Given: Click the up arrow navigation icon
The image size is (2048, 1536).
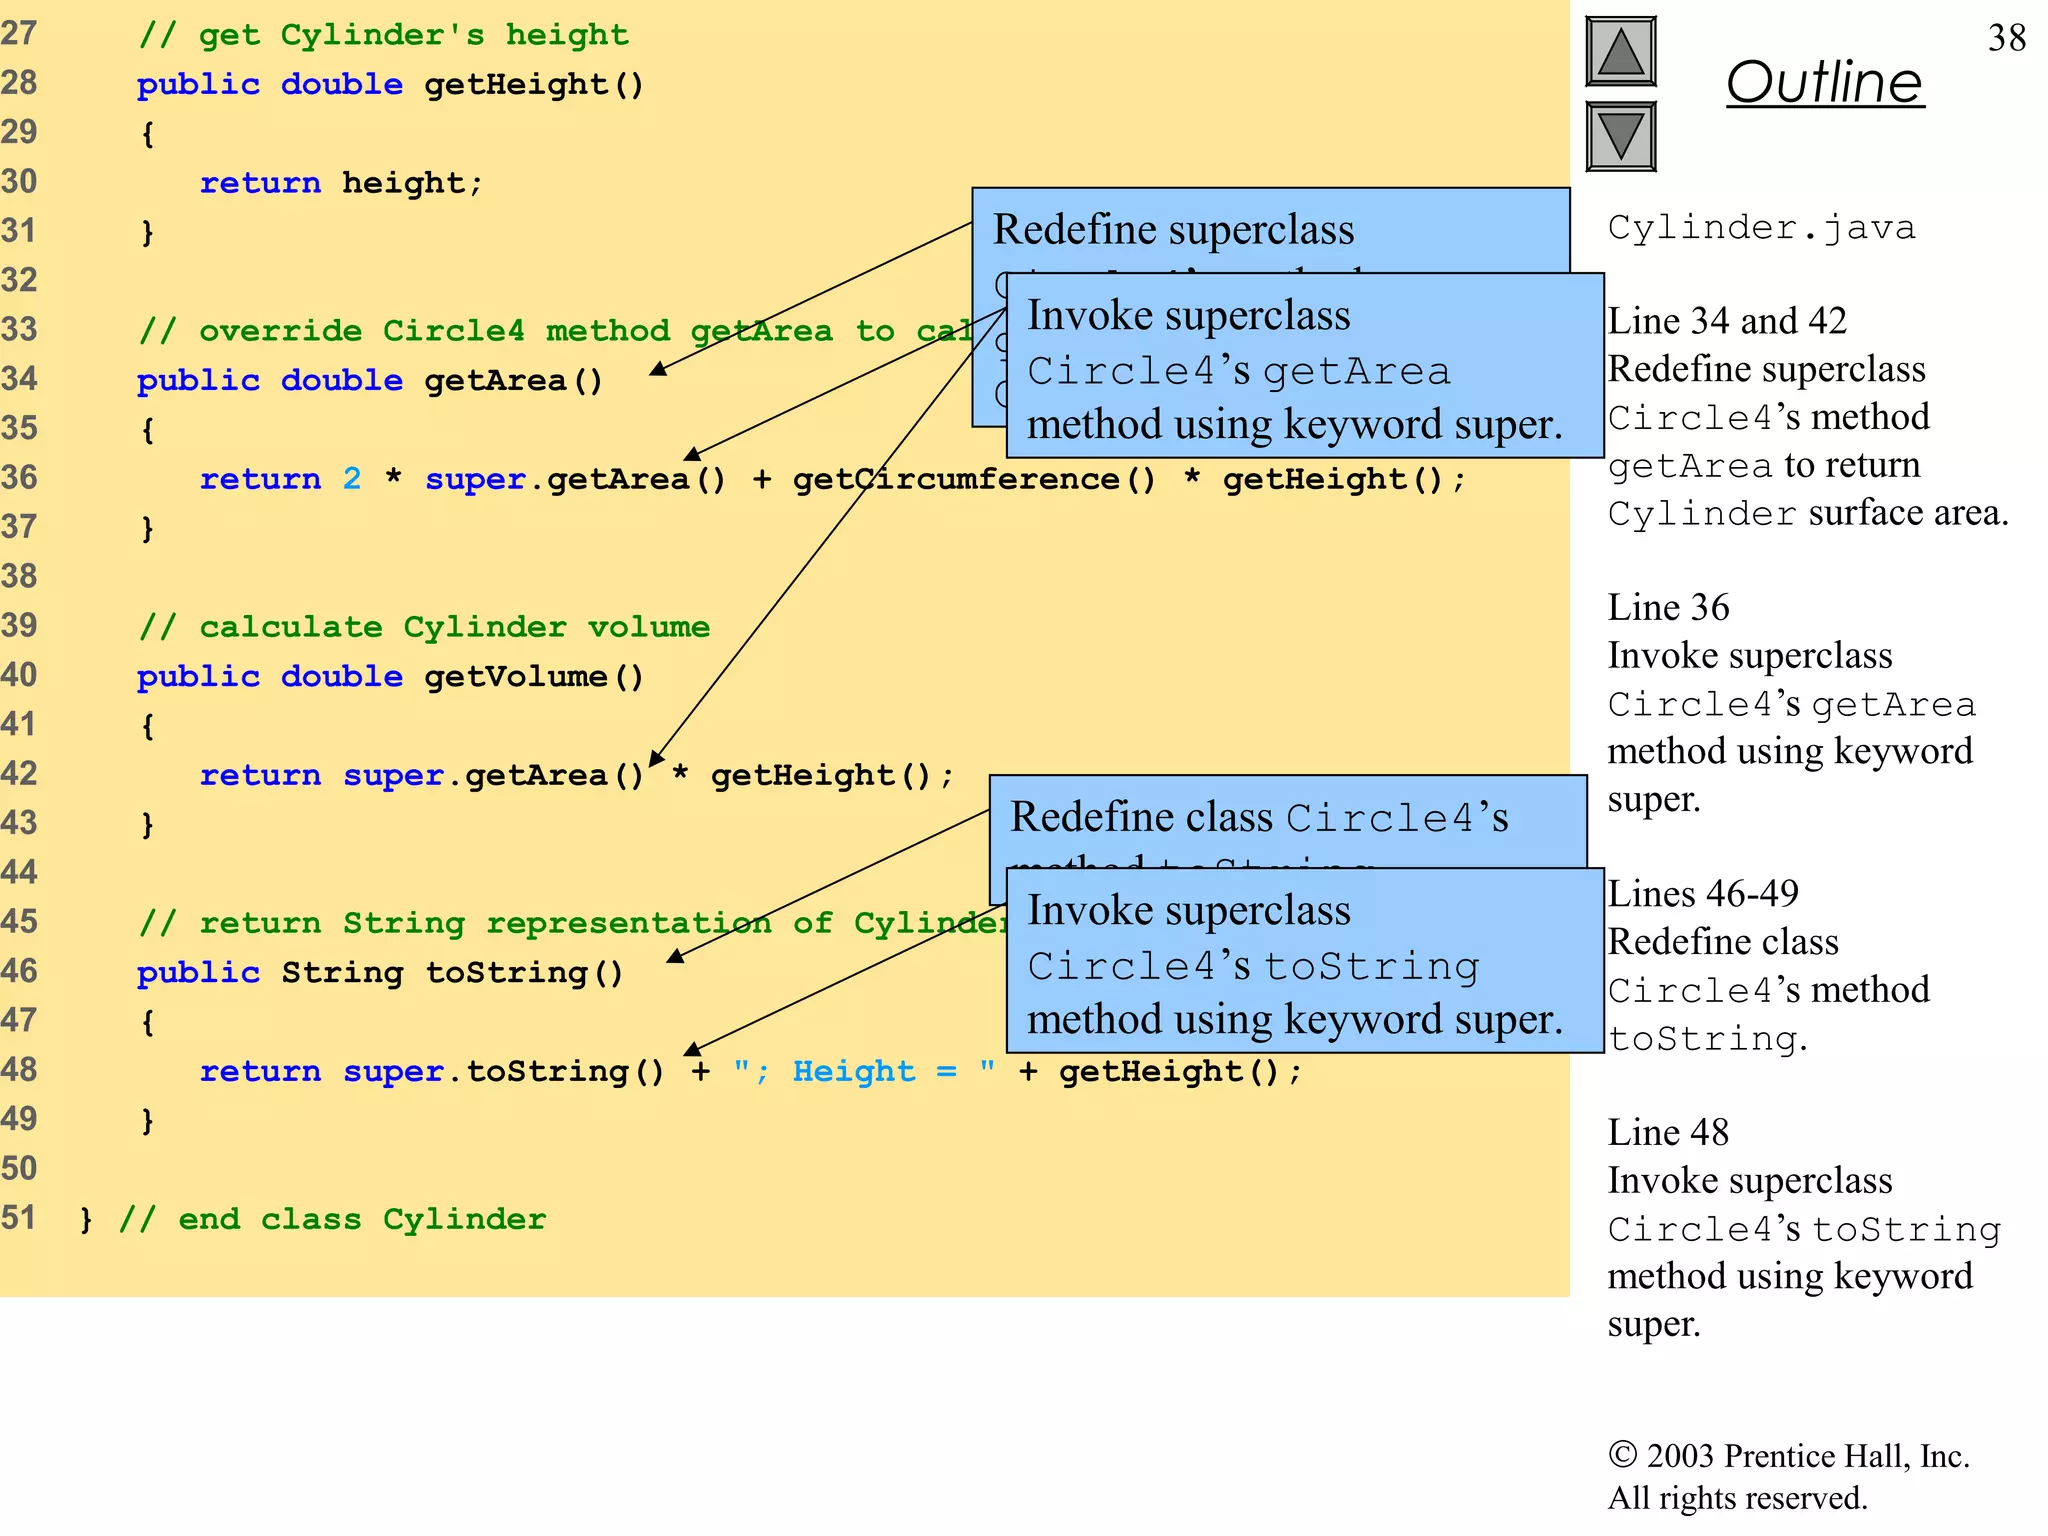Looking at the screenshot, I should (x=1620, y=52).
